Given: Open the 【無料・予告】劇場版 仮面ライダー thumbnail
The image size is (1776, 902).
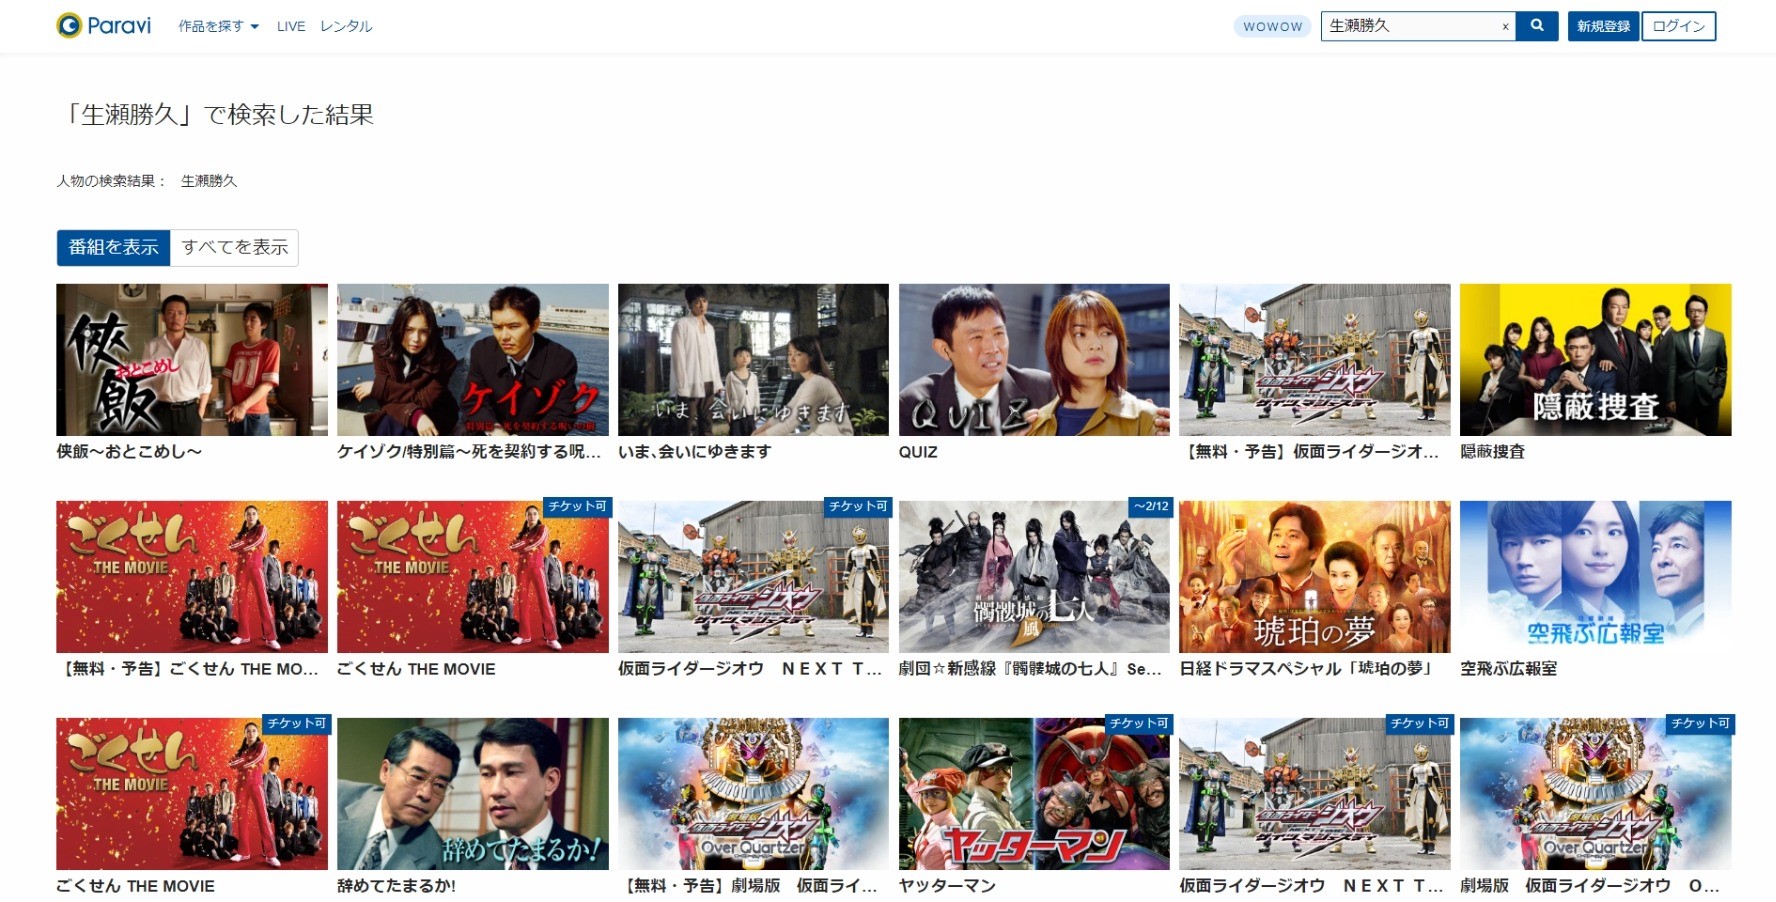Looking at the screenshot, I should point(753,793).
